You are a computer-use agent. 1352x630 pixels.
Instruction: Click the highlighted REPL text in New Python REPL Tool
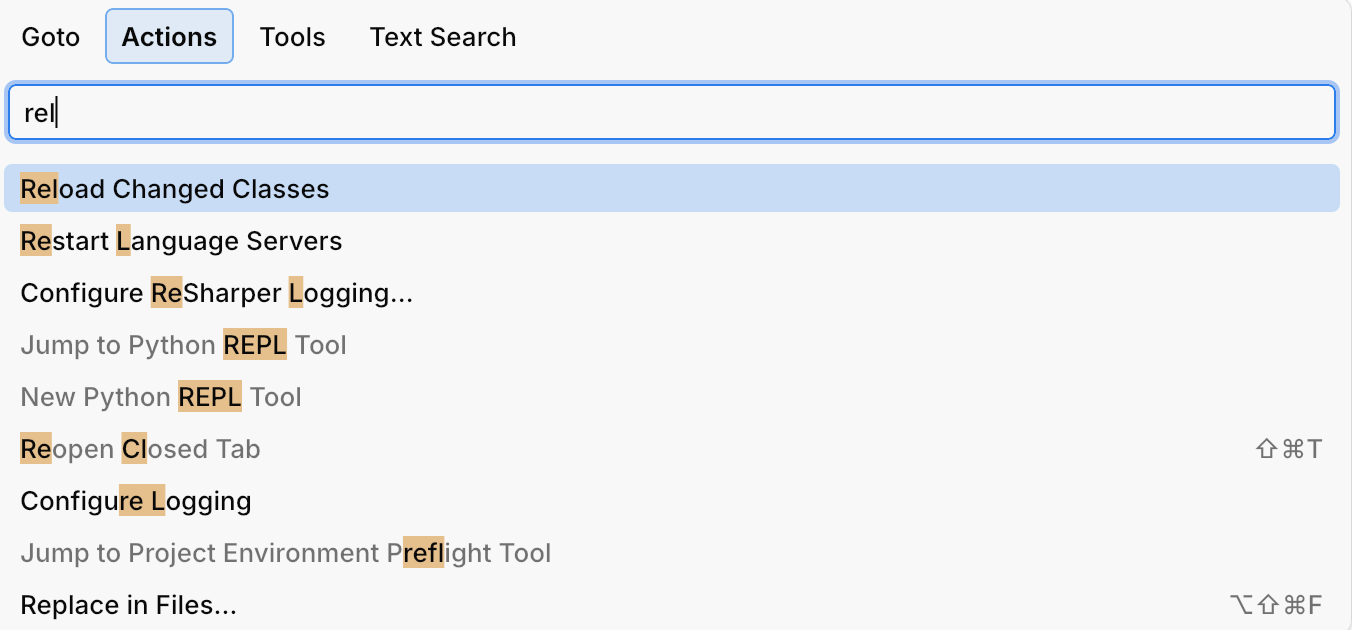(209, 396)
